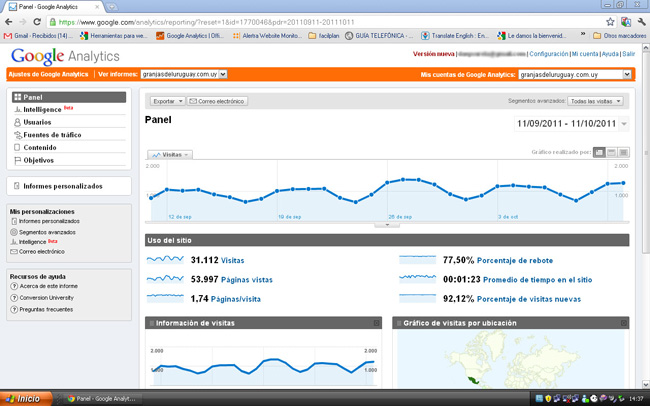Open Contenido menu item
The width and height of the screenshot is (650, 406).
(x=69, y=148)
